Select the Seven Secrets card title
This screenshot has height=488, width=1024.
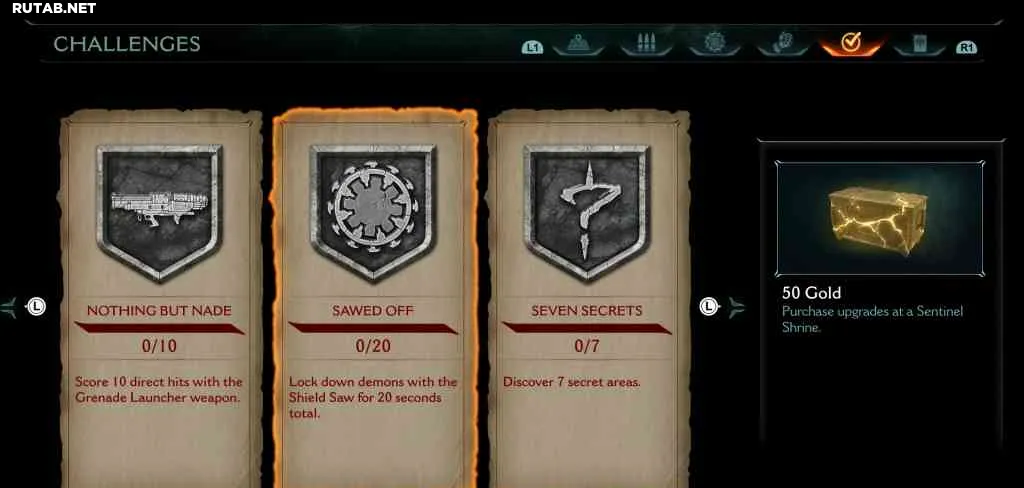click(x=586, y=311)
